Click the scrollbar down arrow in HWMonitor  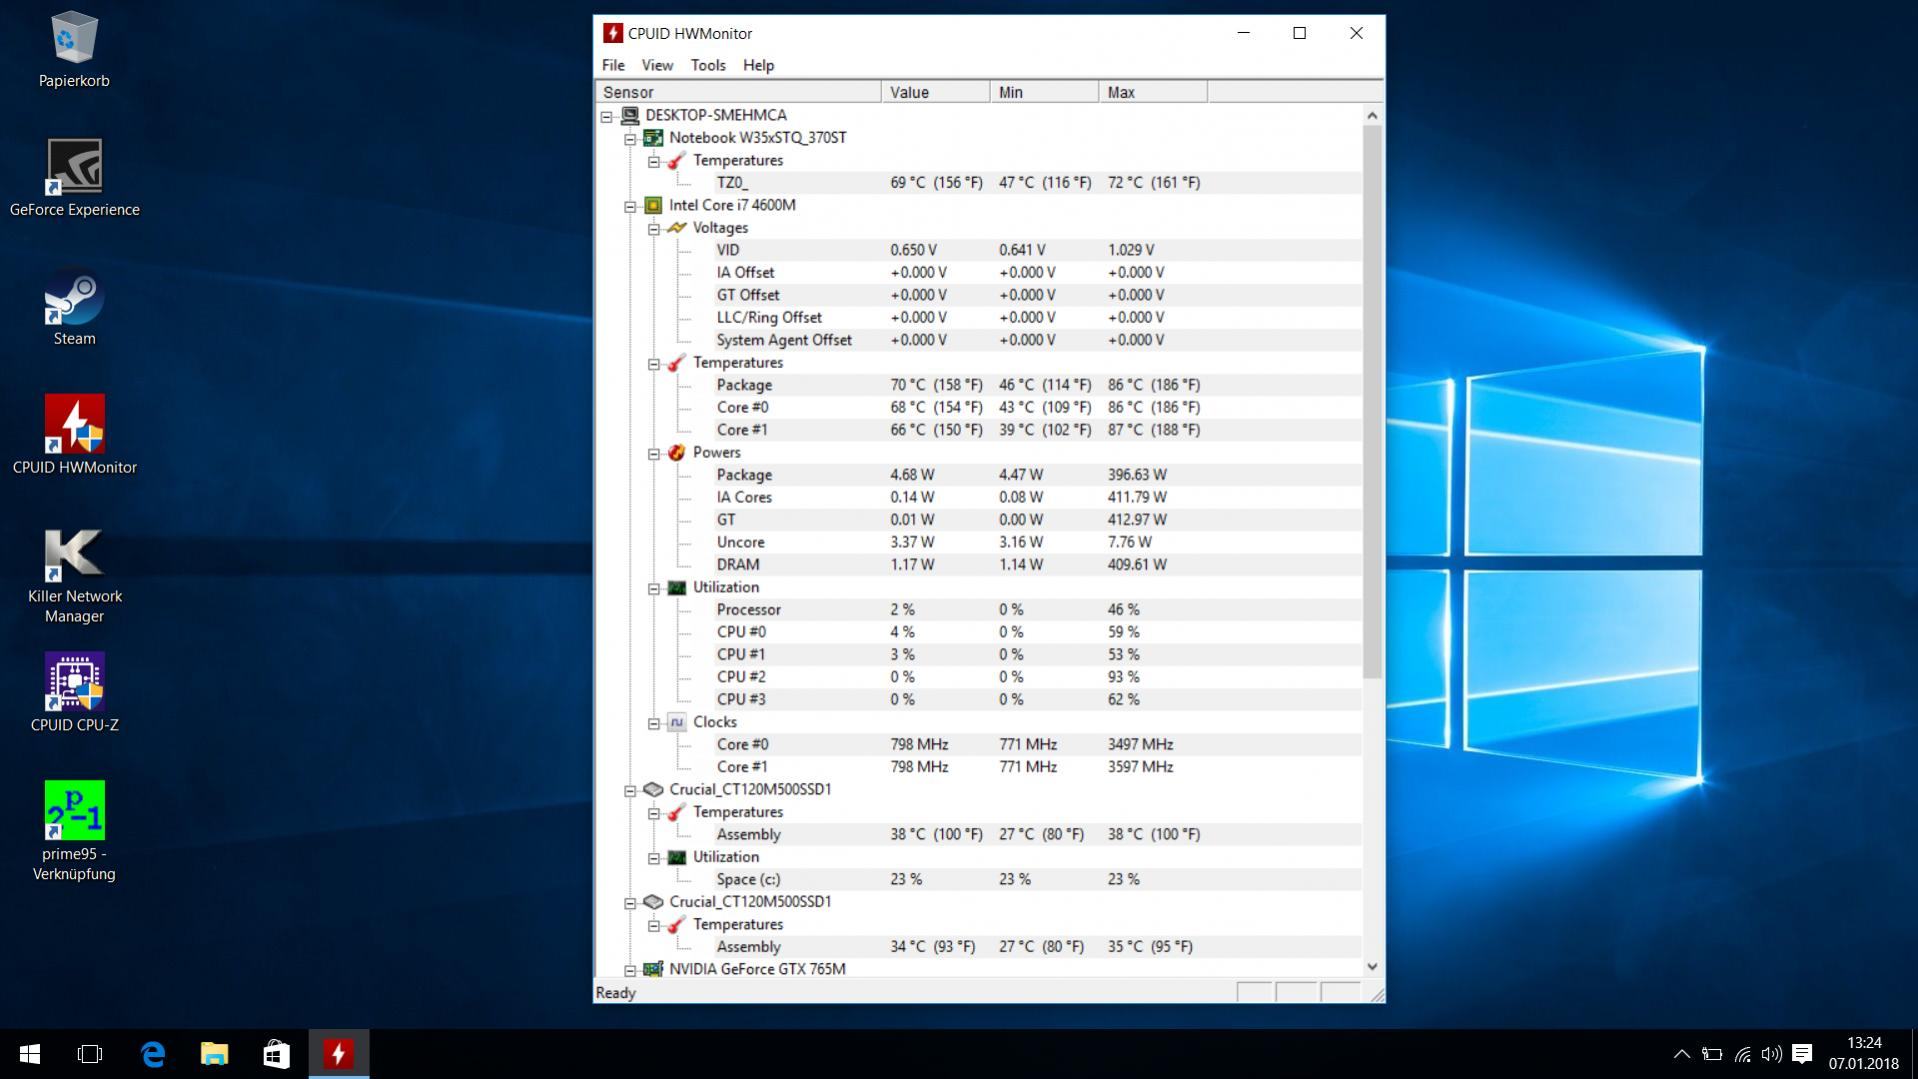point(1372,966)
